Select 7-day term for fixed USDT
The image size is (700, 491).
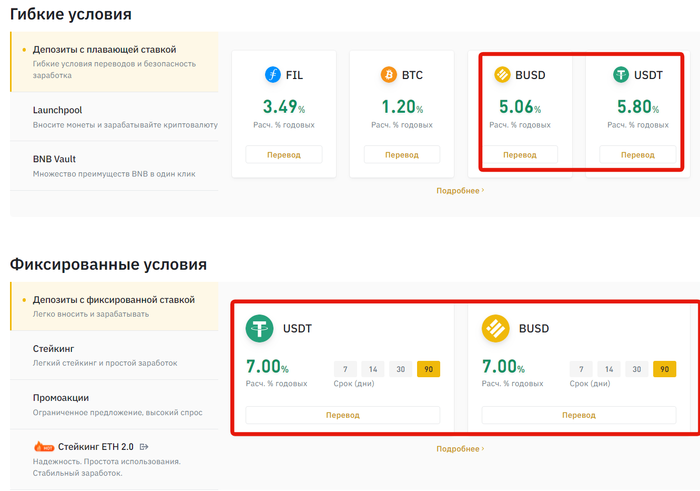[x=345, y=369]
